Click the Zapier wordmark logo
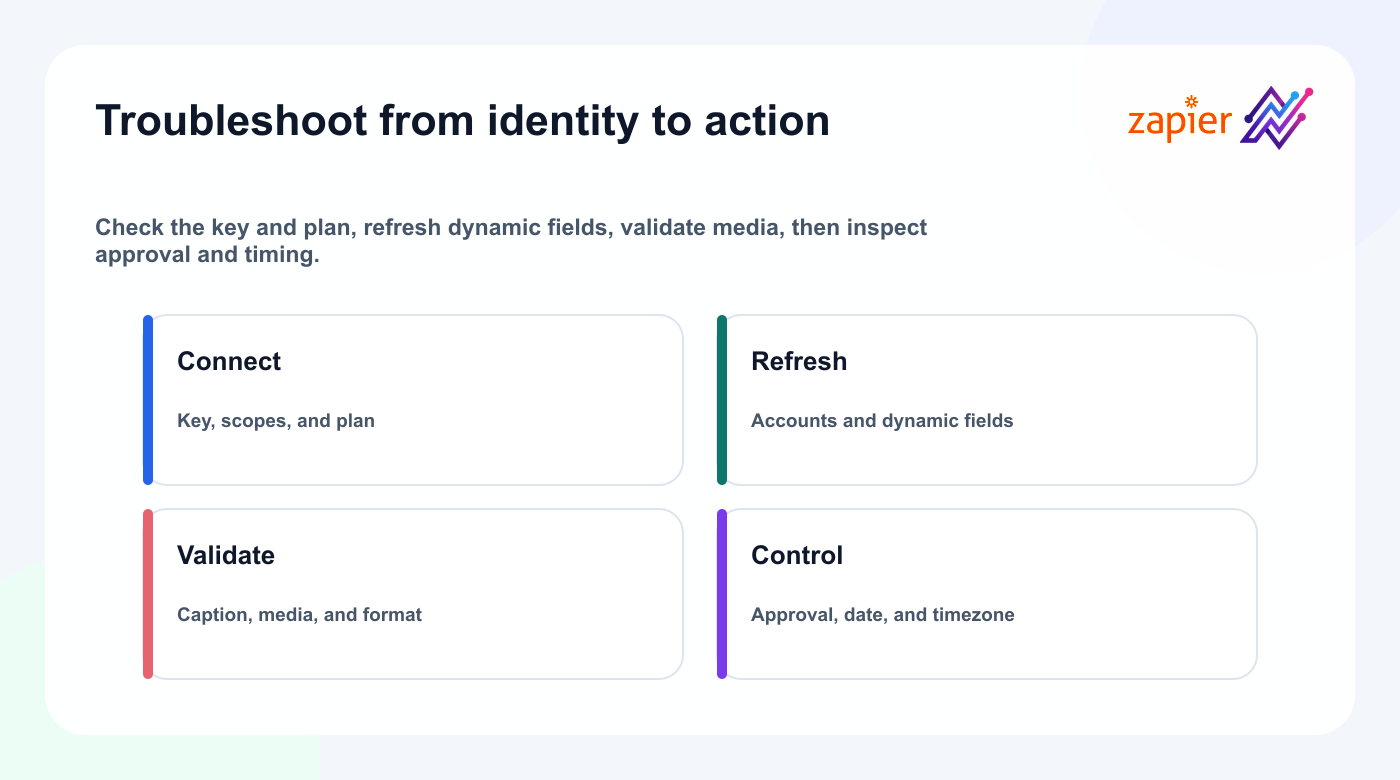This screenshot has height=780, width=1400. (x=1180, y=118)
